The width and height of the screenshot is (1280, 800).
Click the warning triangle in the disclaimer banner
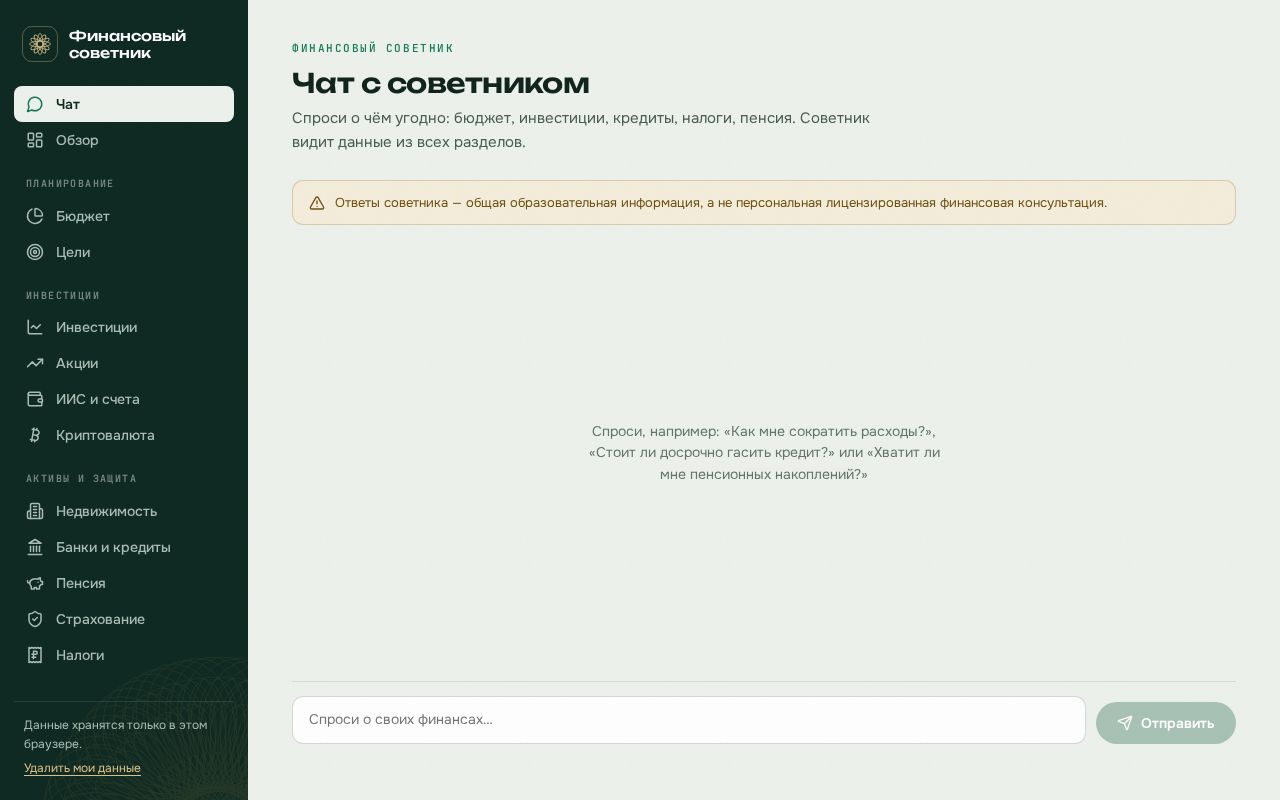pyautogui.click(x=317, y=203)
